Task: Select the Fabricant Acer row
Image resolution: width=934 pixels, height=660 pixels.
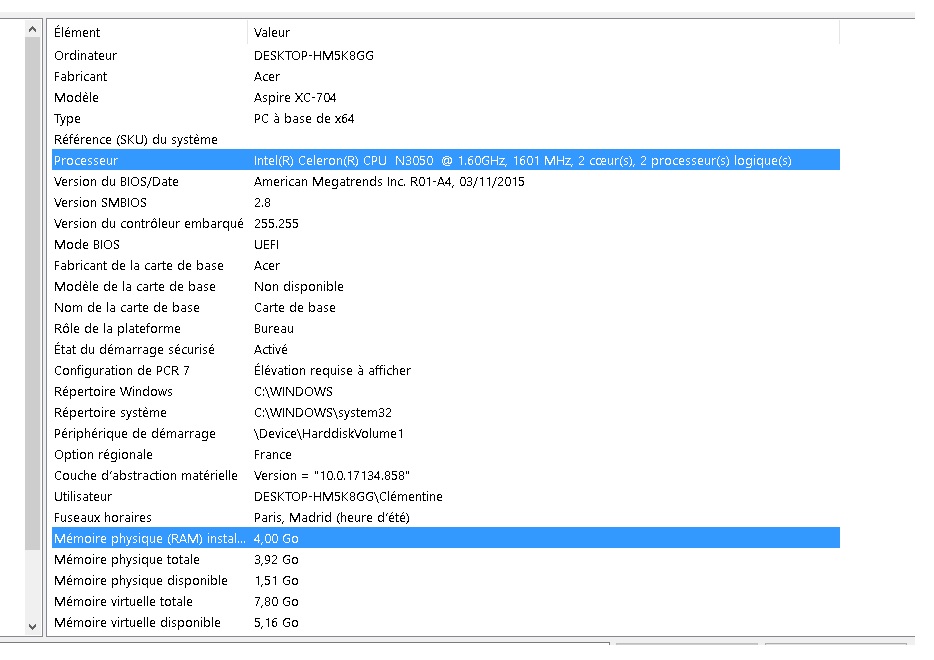Action: [x=446, y=76]
